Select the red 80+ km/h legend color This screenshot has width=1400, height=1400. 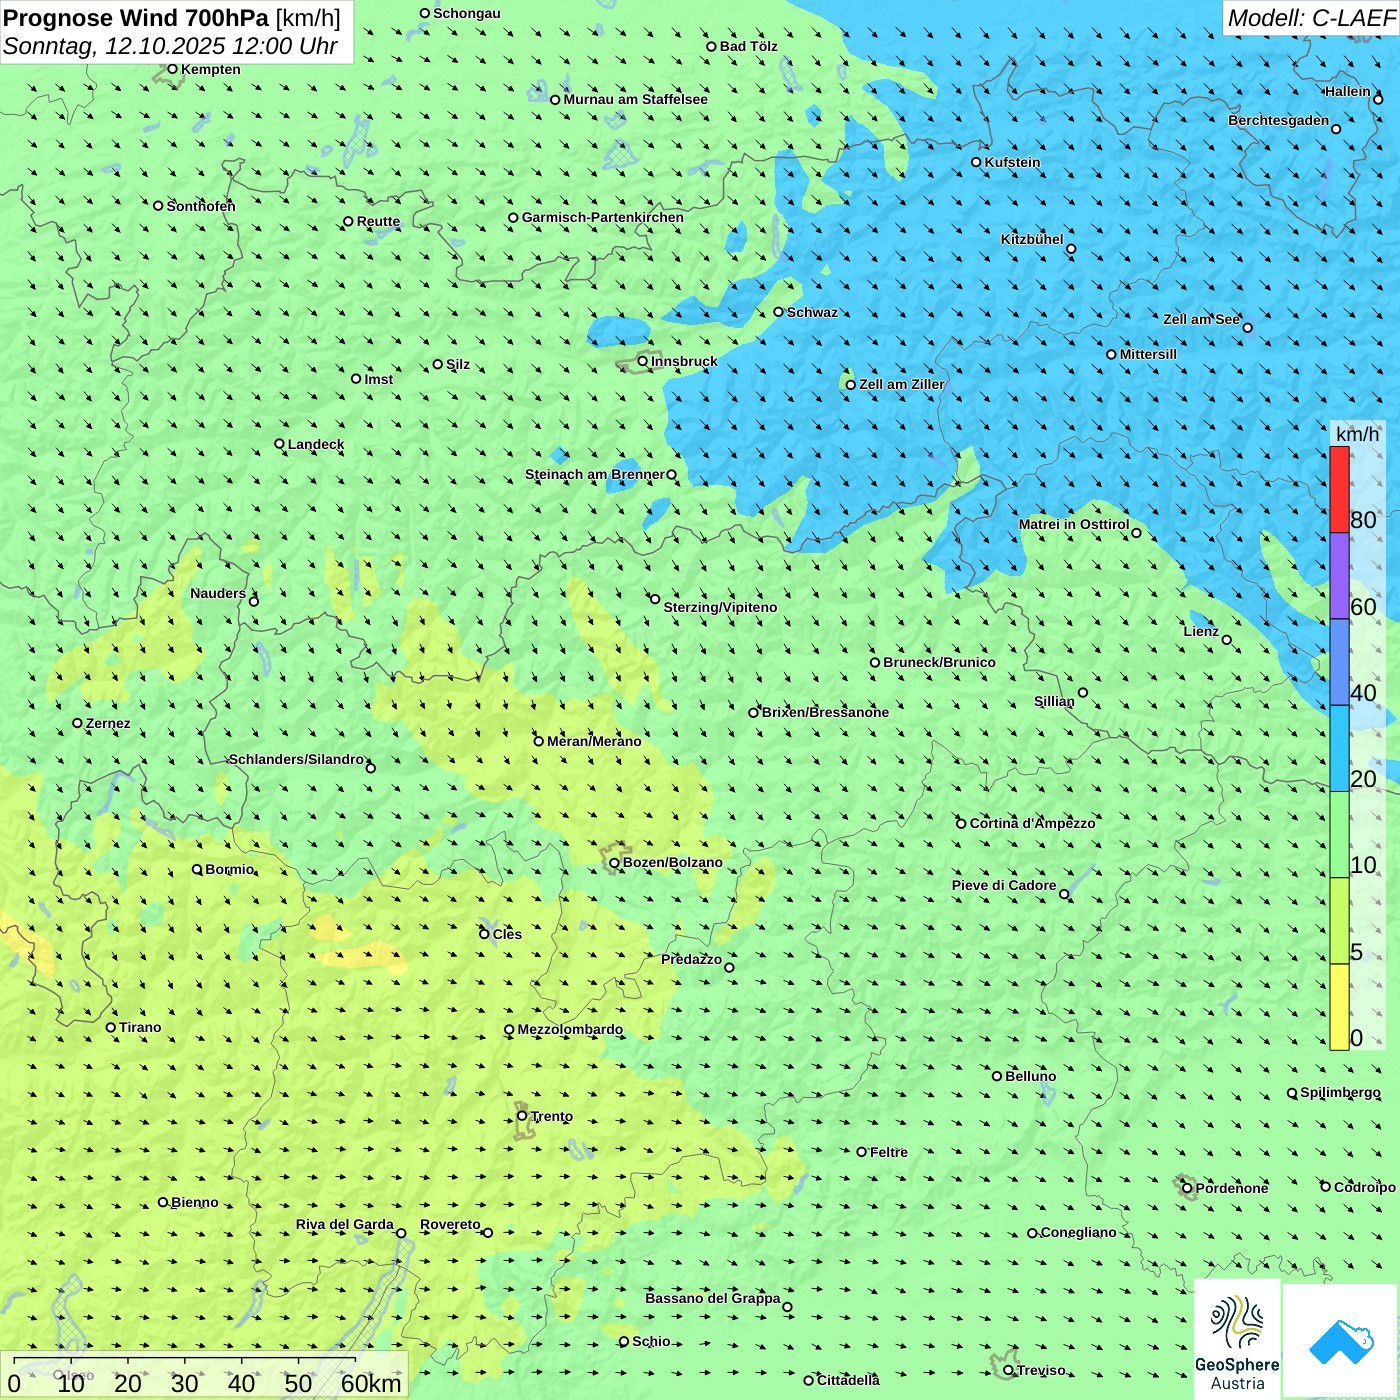pos(1339,489)
